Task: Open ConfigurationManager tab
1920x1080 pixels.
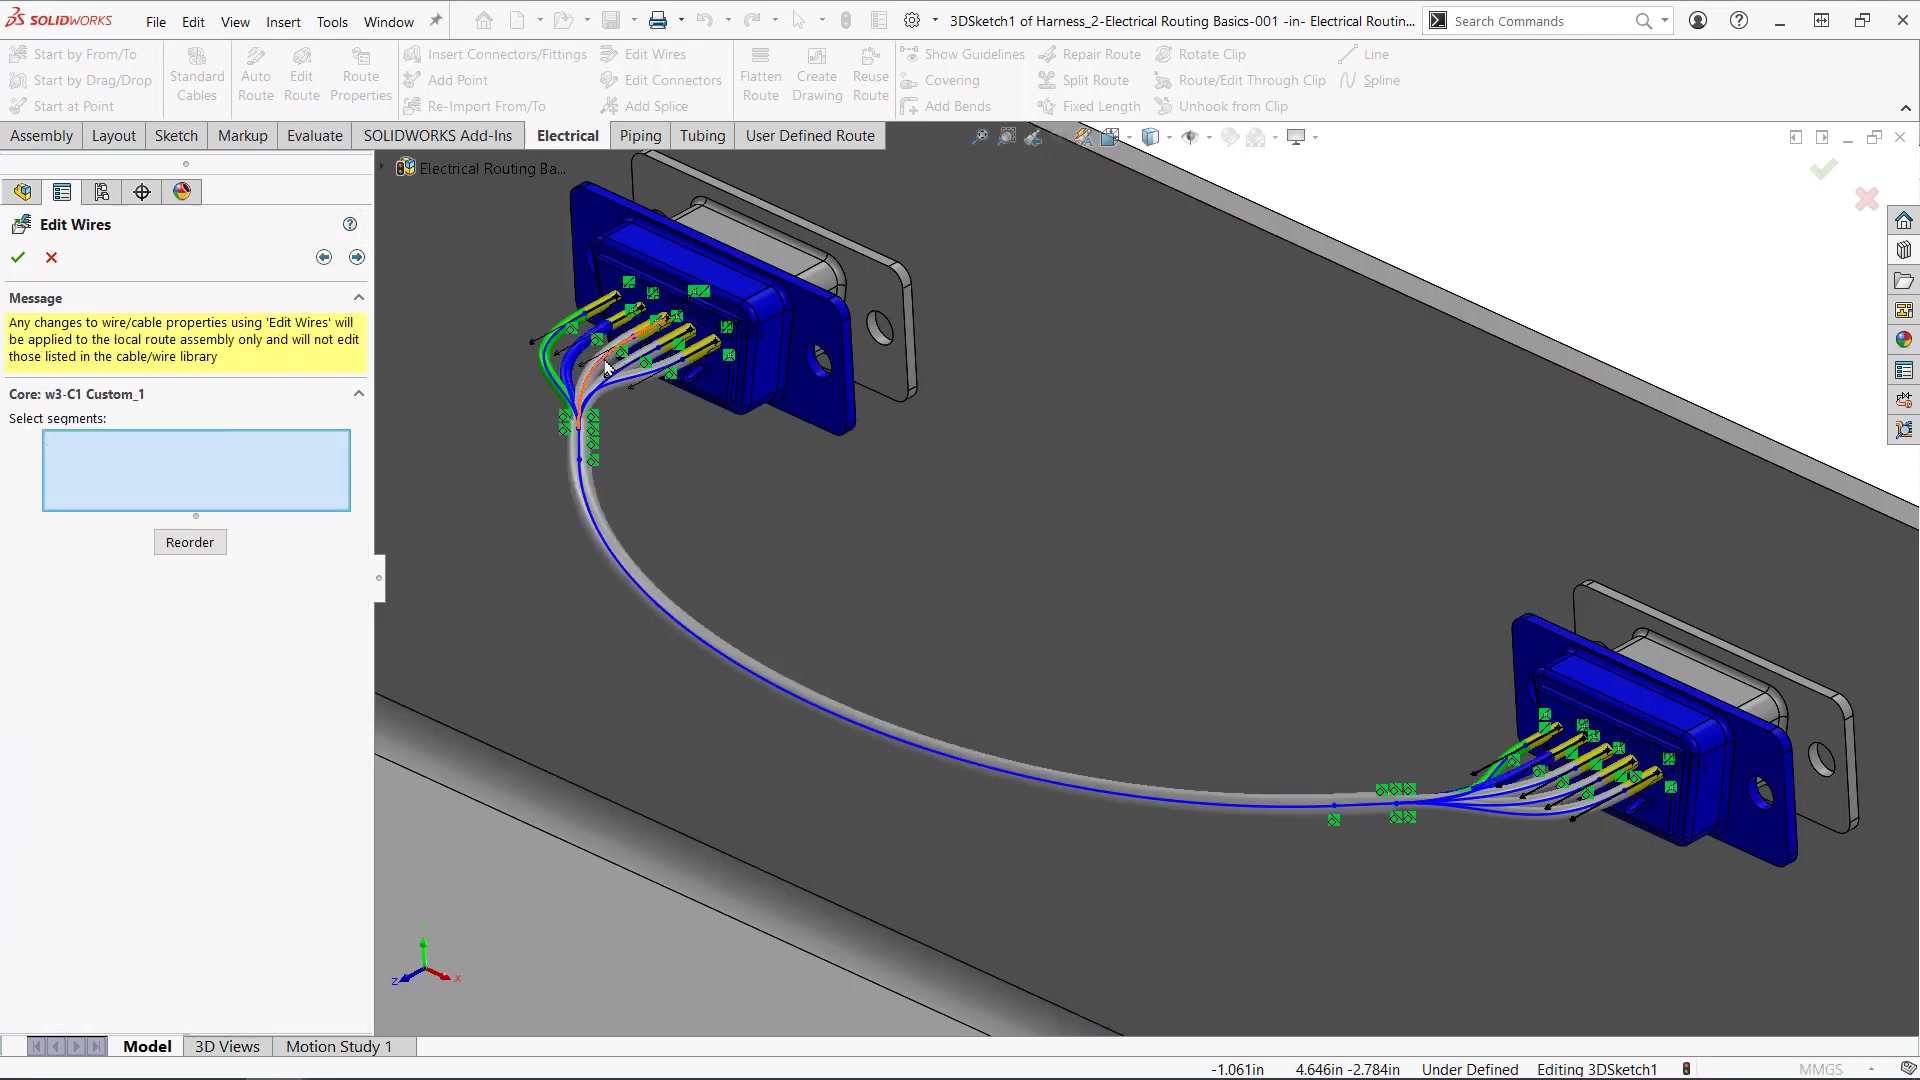Action: pyautogui.click(x=102, y=192)
